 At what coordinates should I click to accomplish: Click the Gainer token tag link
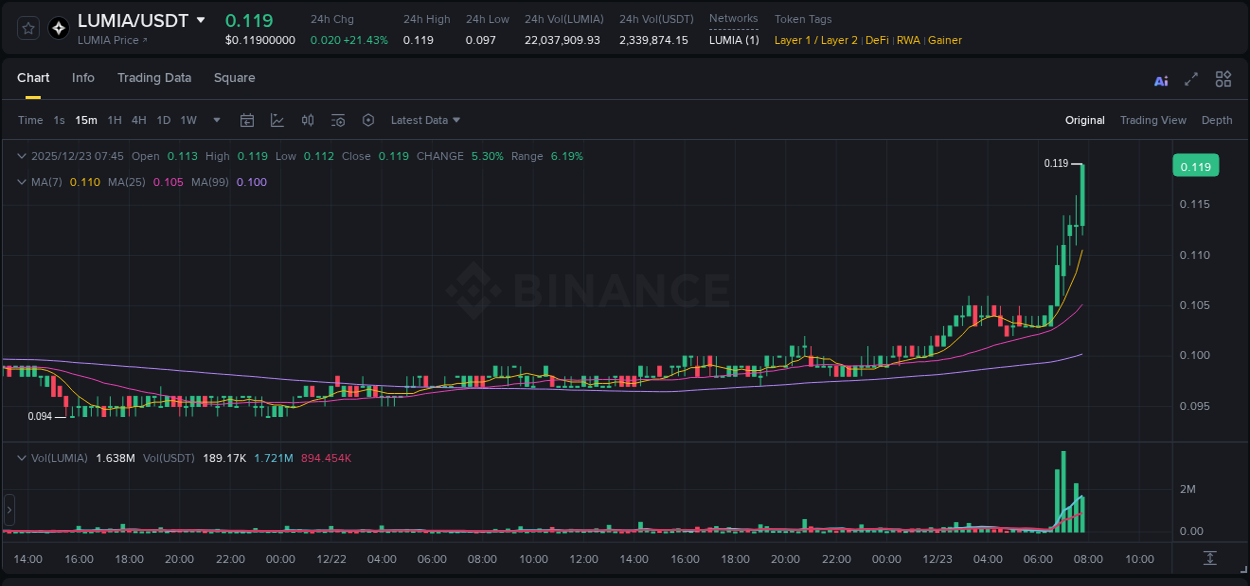coord(945,40)
